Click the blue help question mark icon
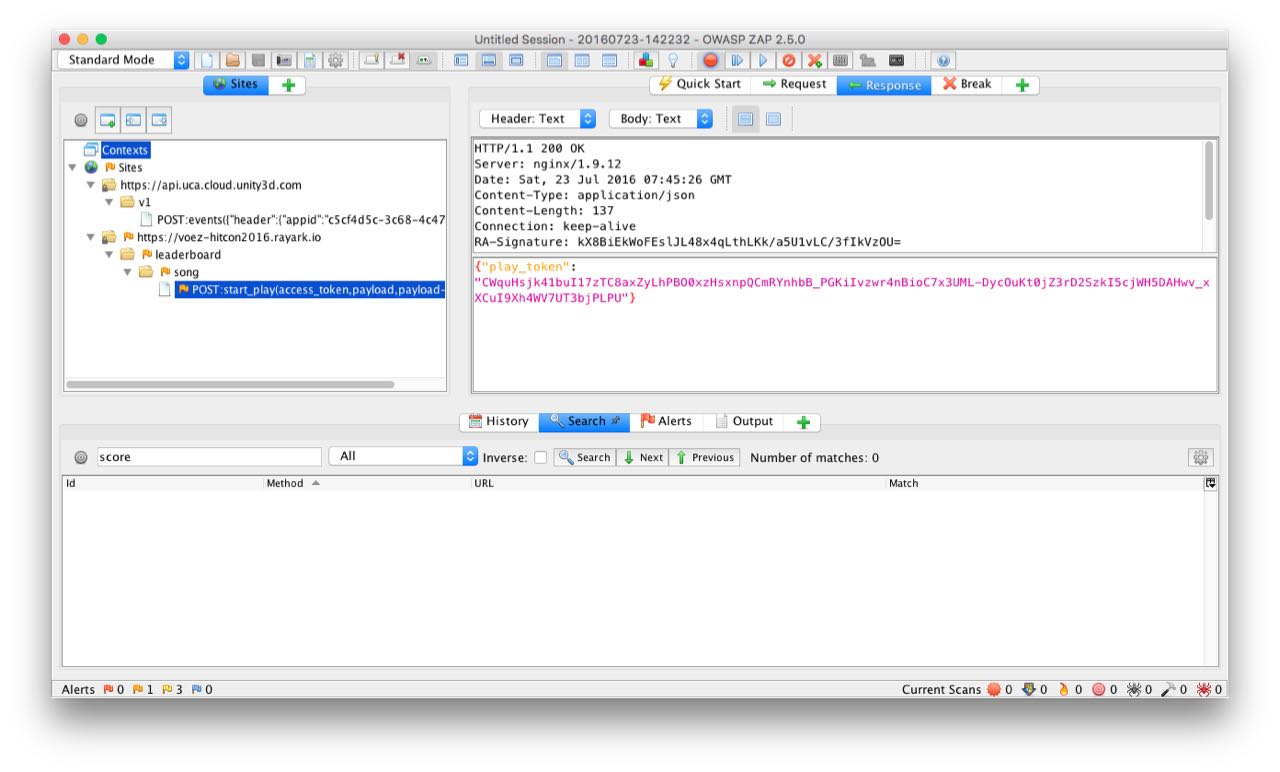 (943, 60)
